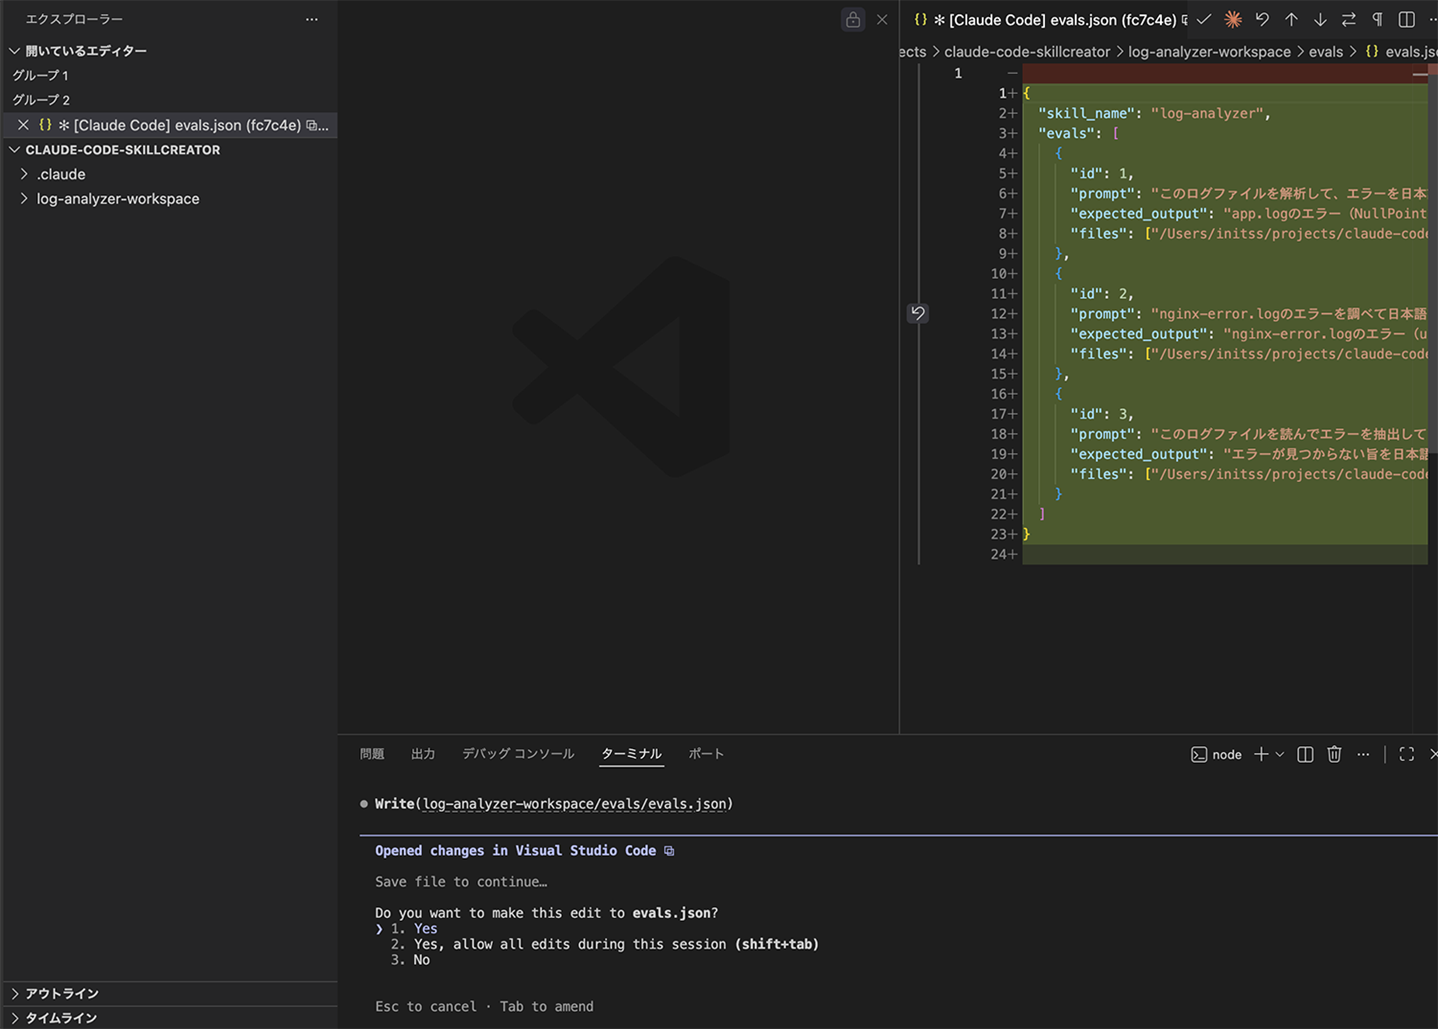This screenshot has height=1029, width=1438.
Task: Click the swap sides arrows icon
Action: (1349, 19)
